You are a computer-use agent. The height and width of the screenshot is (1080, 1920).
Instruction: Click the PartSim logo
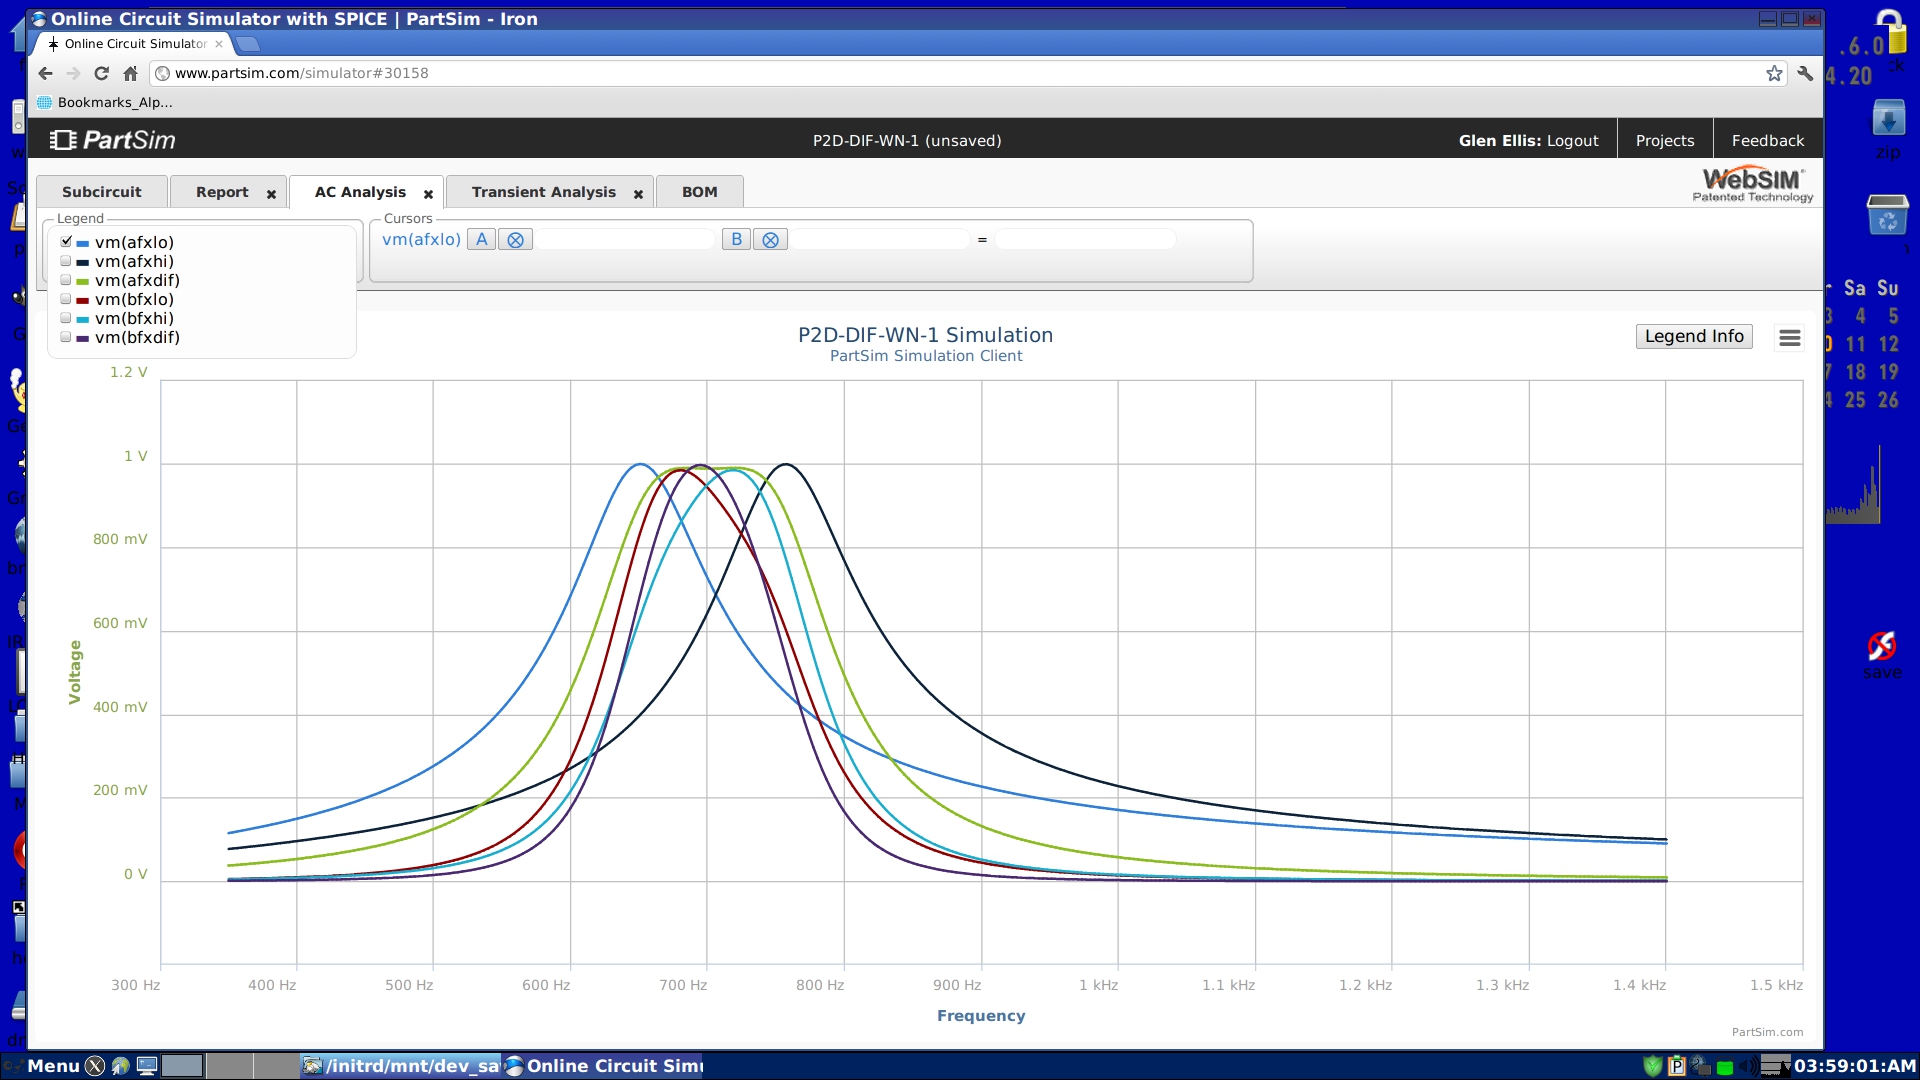(x=113, y=140)
